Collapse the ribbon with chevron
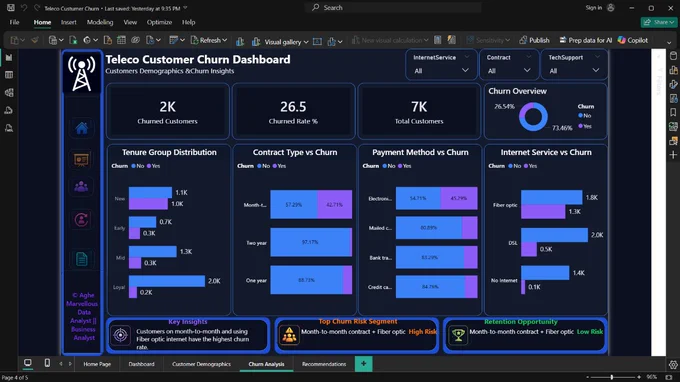Viewport: 680px width, 382px height. [669, 42]
